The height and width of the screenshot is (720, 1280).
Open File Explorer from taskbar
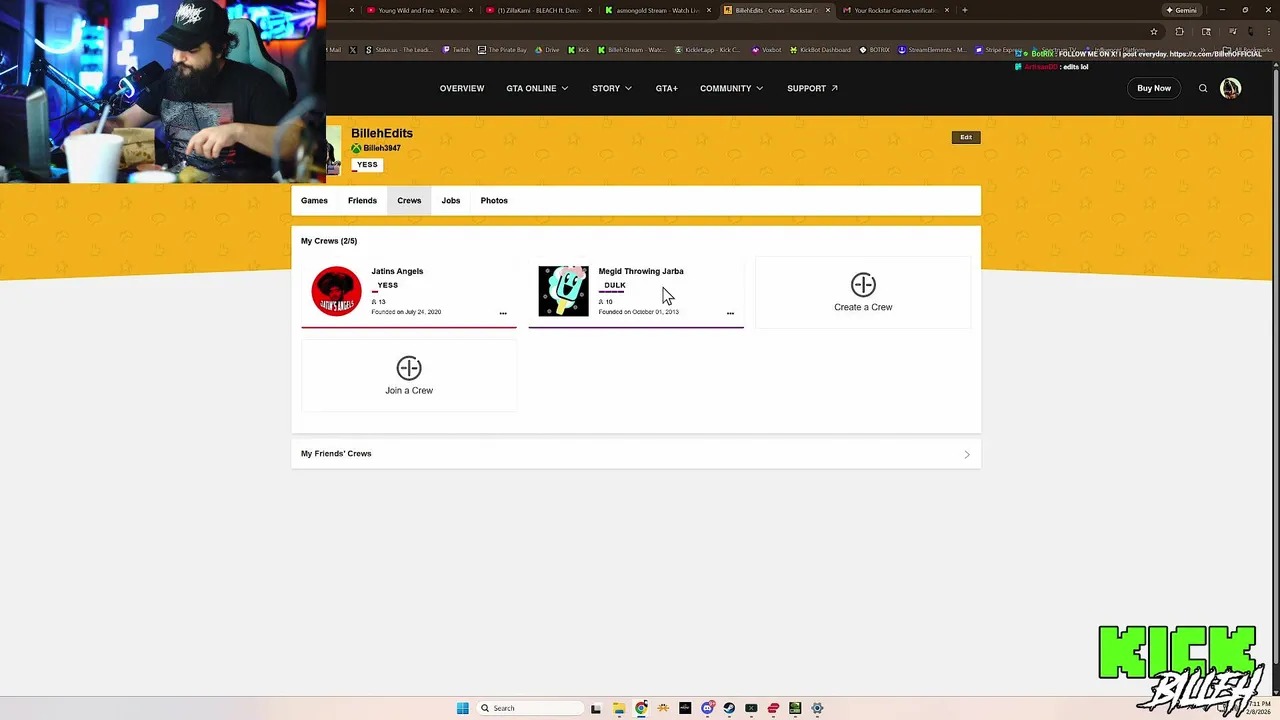pyautogui.click(x=619, y=708)
